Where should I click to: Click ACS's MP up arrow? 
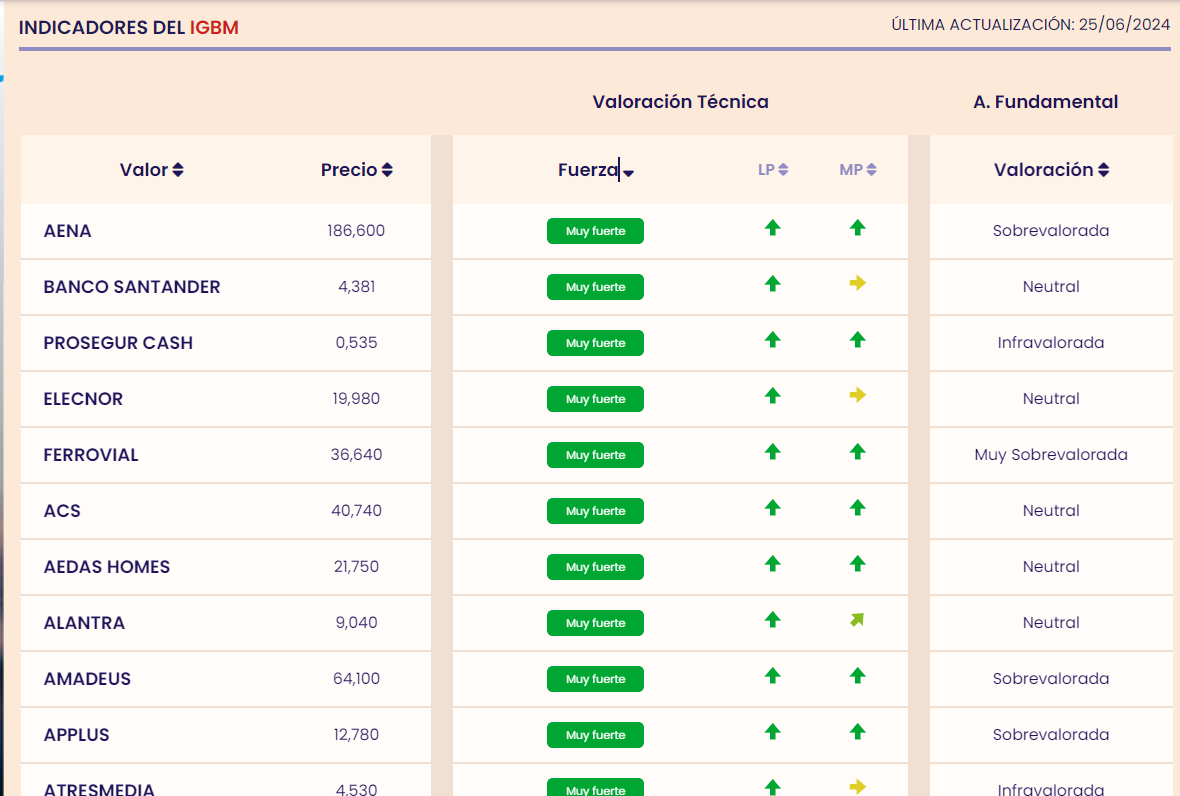(x=858, y=508)
